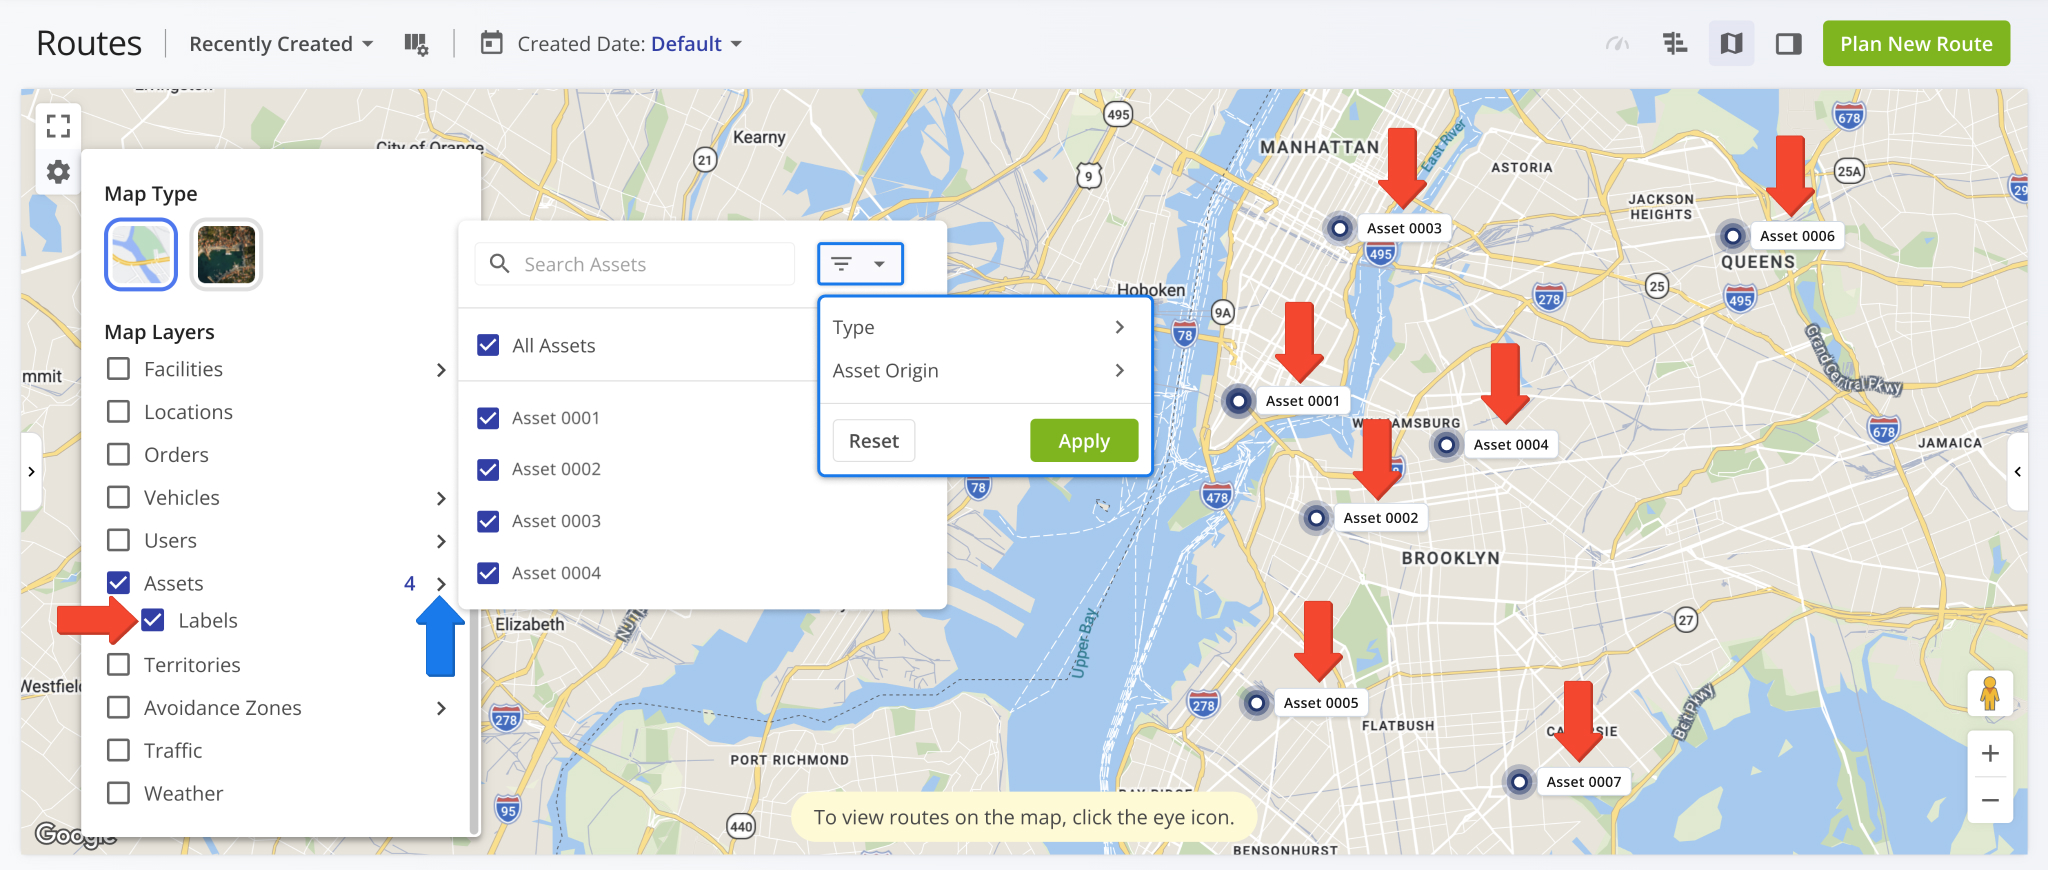Enable the Avoidance Zones checkbox
2048x870 pixels.
(118, 708)
